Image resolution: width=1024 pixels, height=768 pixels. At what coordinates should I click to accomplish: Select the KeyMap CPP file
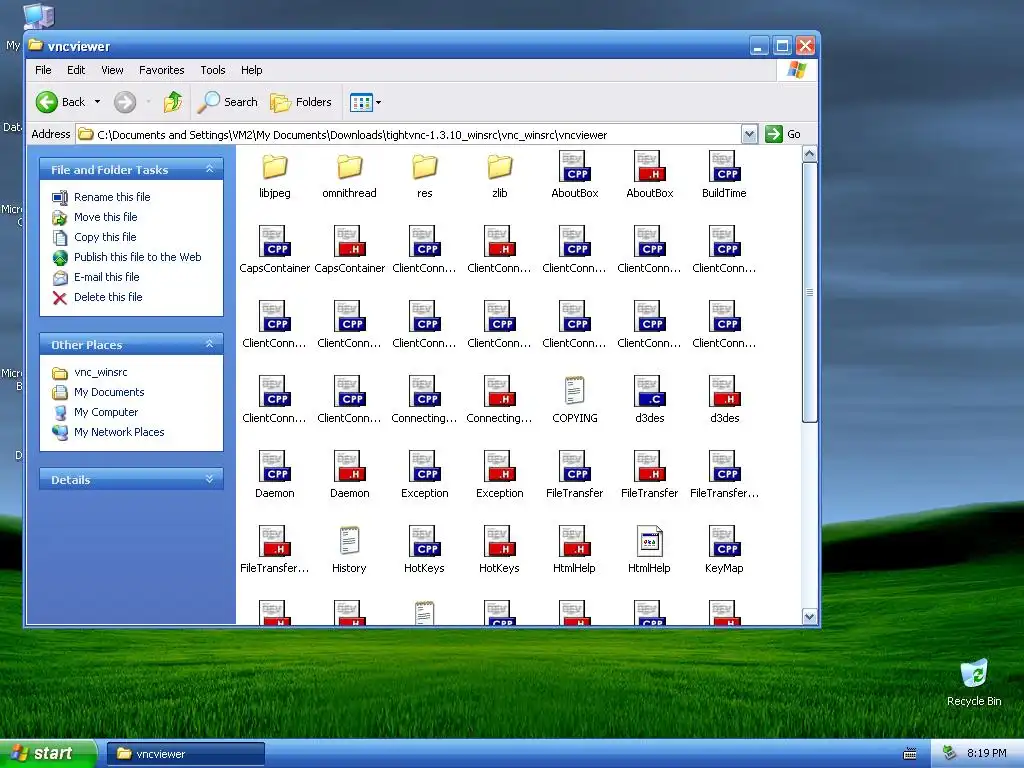click(x=724, y=551)
